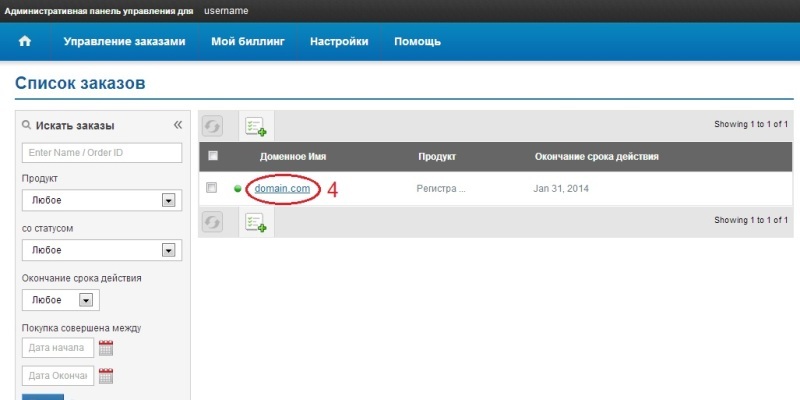Click the add-list icon above the table header
The height and width of the screenshot is (400, 800).
click(x=256, y=127)
